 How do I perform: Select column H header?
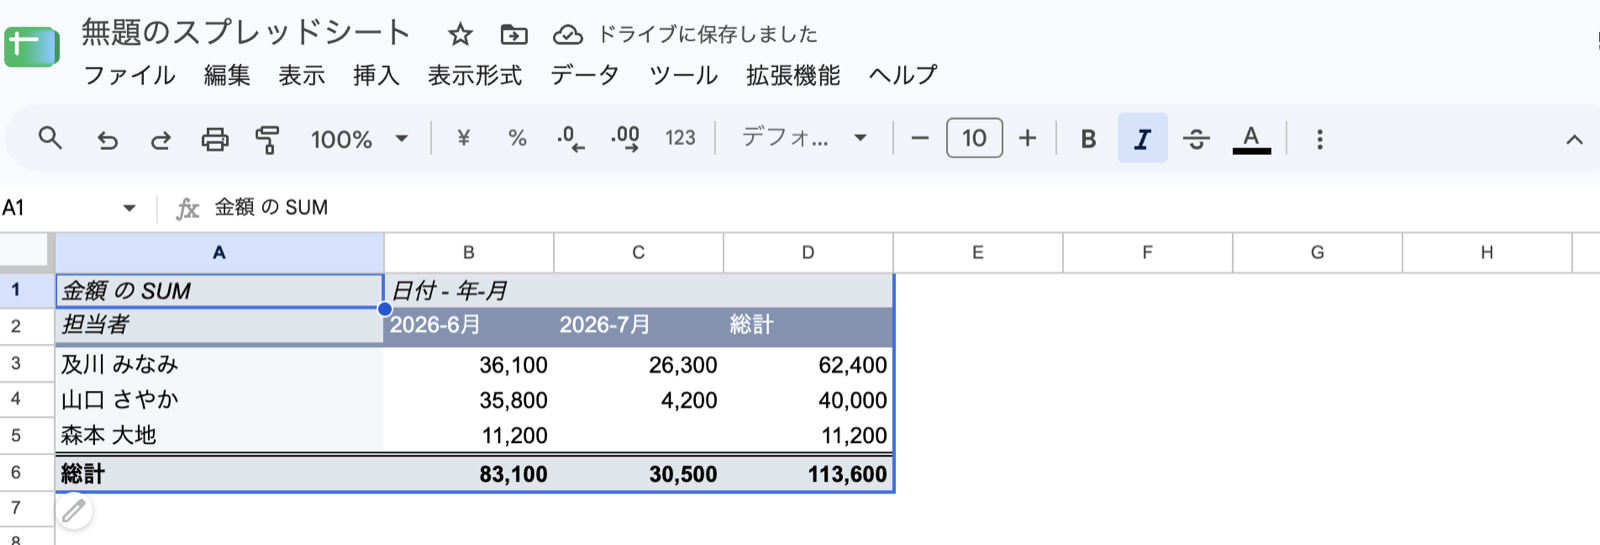[1486, 253]
